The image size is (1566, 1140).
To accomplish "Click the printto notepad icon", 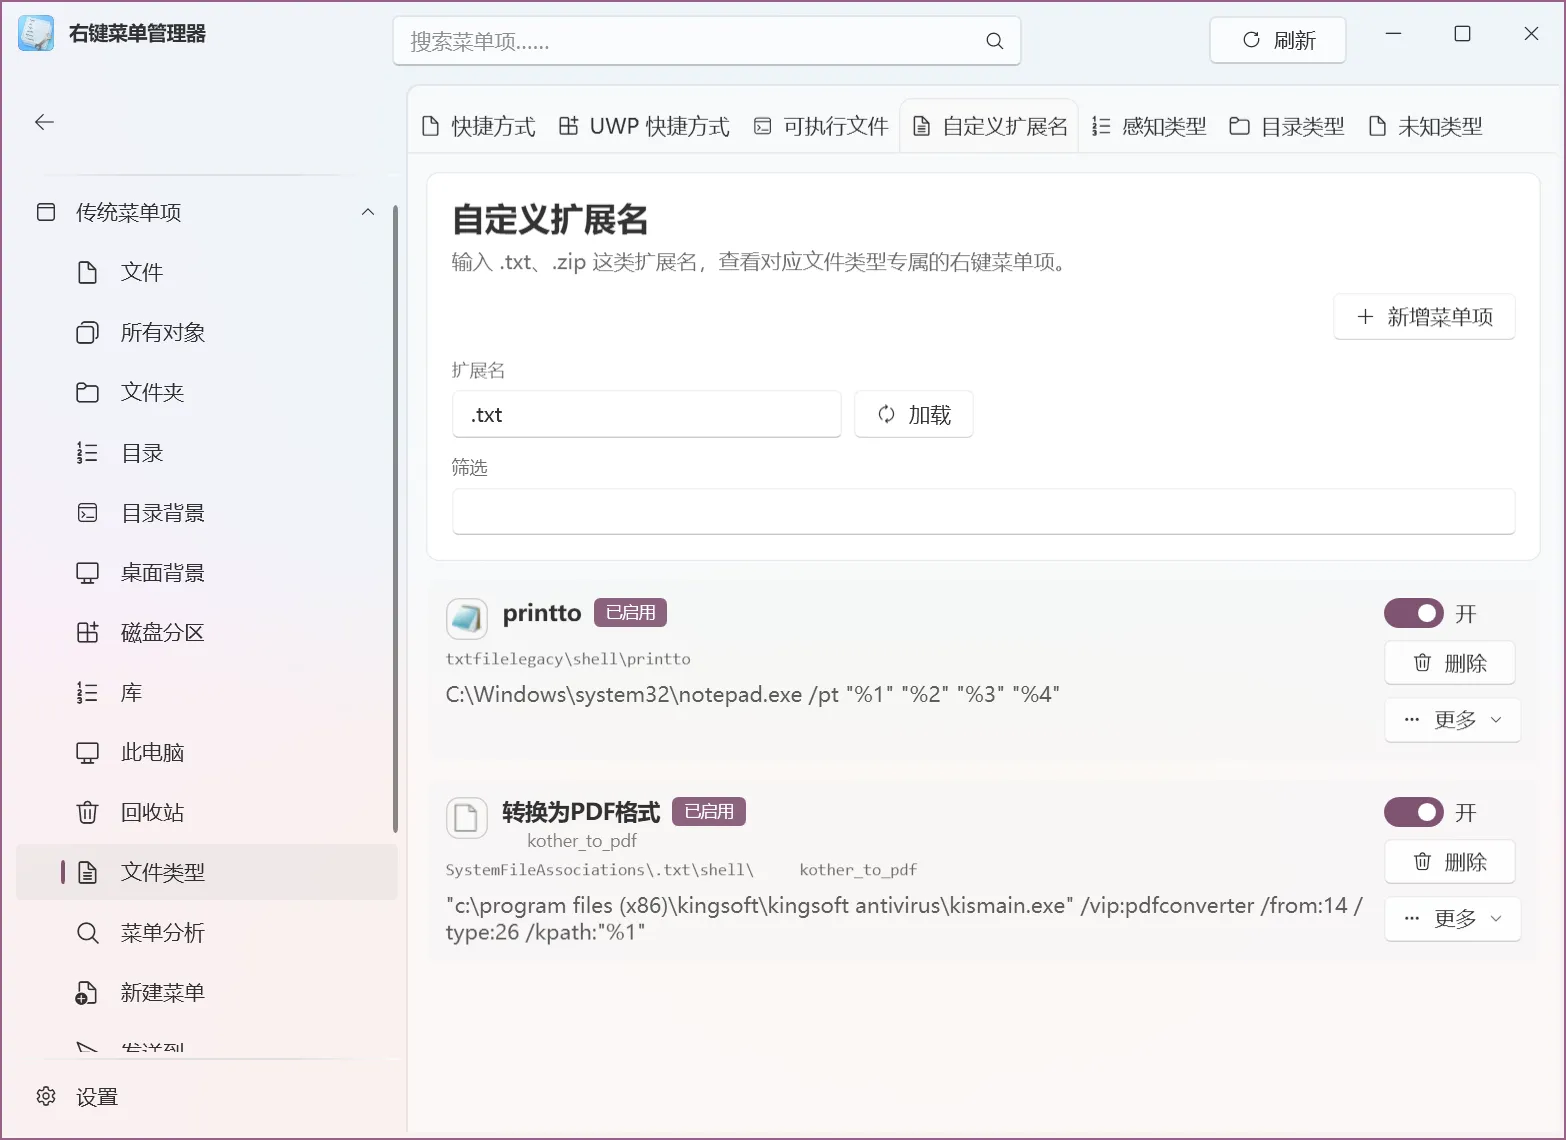I will point(466,618).
